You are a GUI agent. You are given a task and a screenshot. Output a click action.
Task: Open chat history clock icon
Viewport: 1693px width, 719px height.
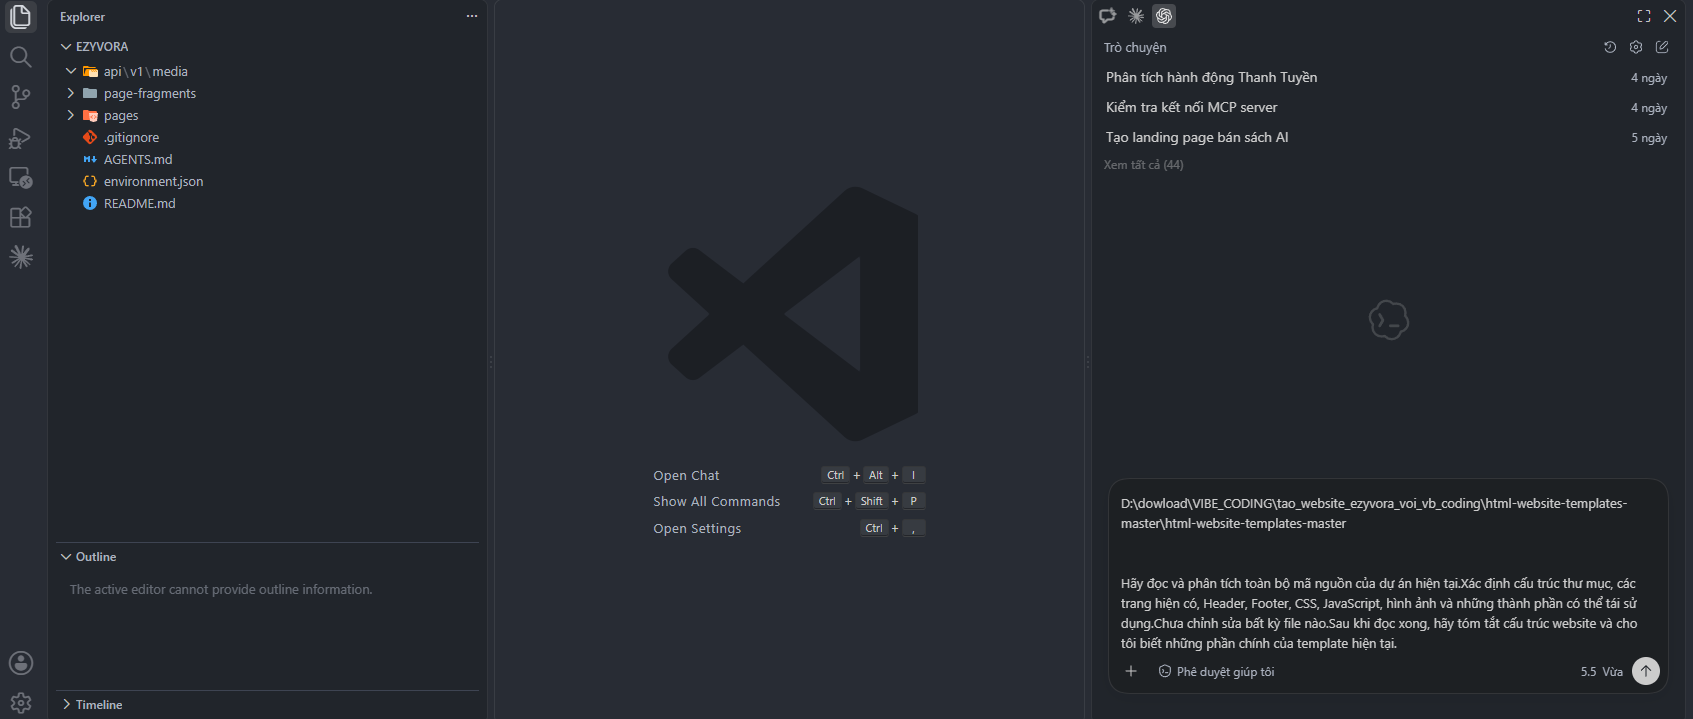point(1610,47)
